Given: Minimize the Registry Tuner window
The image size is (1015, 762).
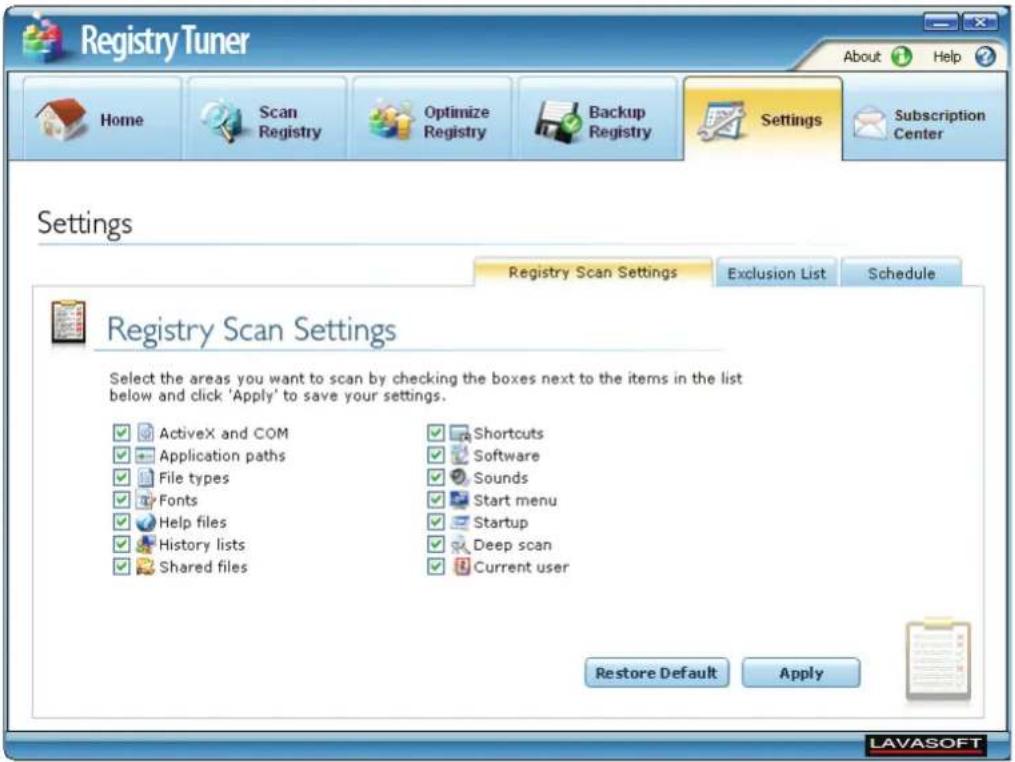Looking at the screenshot, I should (941, 23).
